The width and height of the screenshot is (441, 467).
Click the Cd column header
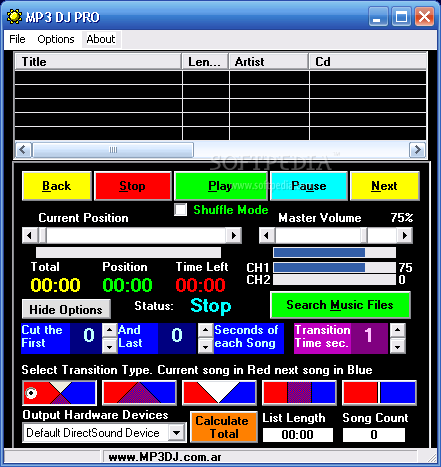[x=368, y=62]
